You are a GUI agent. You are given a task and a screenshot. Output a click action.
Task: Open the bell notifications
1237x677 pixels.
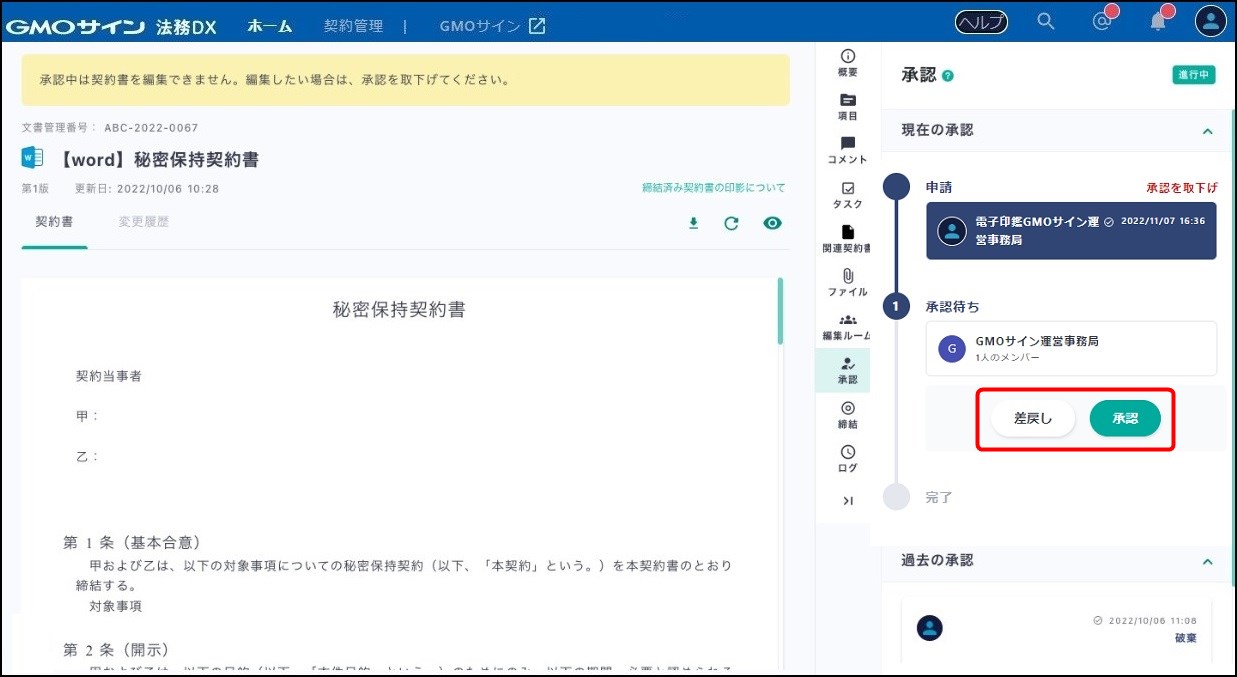point(1158,21)
